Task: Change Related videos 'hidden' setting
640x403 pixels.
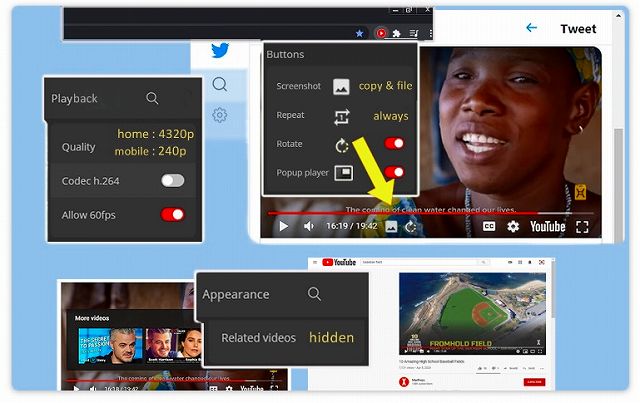Action: click(331, 338)
